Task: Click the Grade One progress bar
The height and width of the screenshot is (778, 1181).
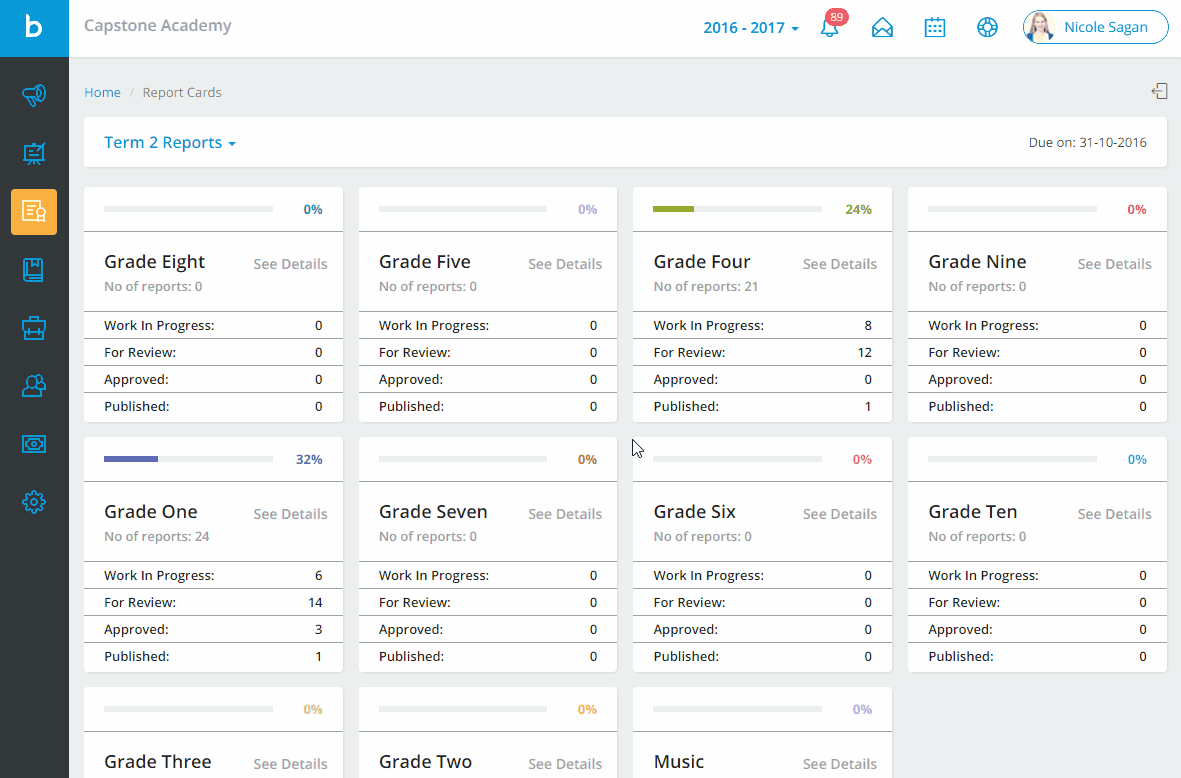Action: [x=189, y=458]
